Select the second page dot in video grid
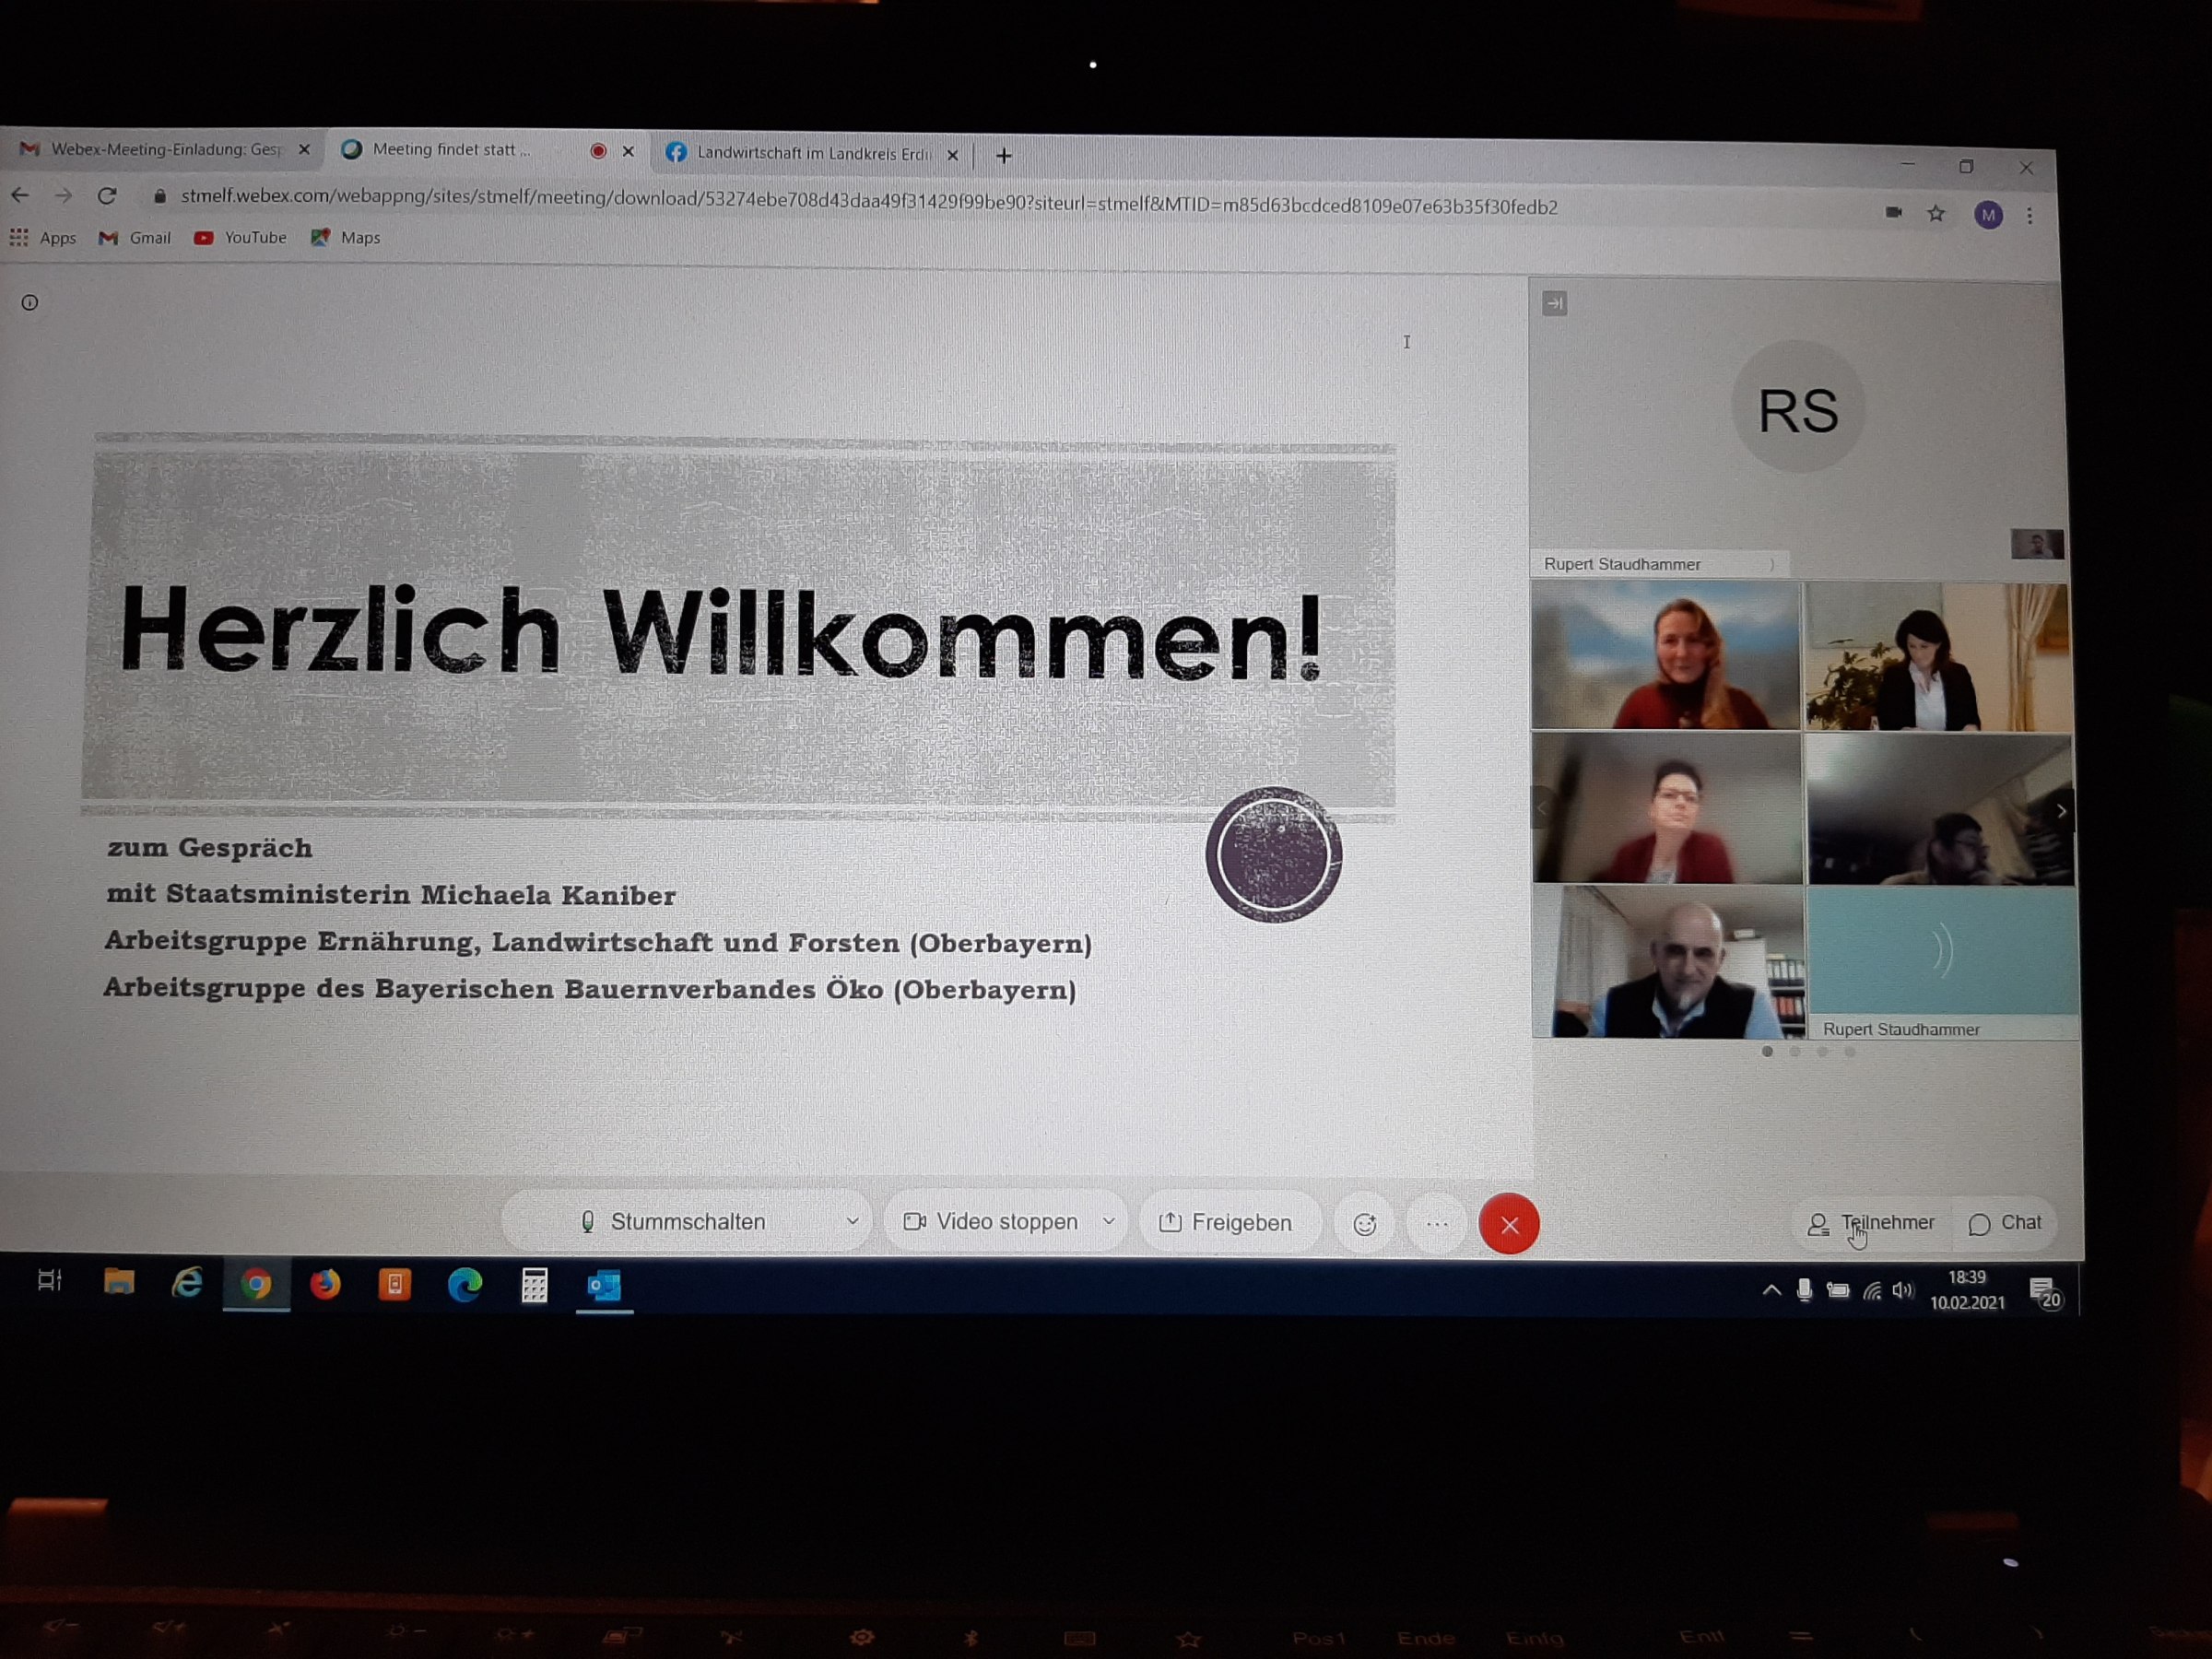Viewport: 2212px width, 1659px height. click(1795, 1051)
